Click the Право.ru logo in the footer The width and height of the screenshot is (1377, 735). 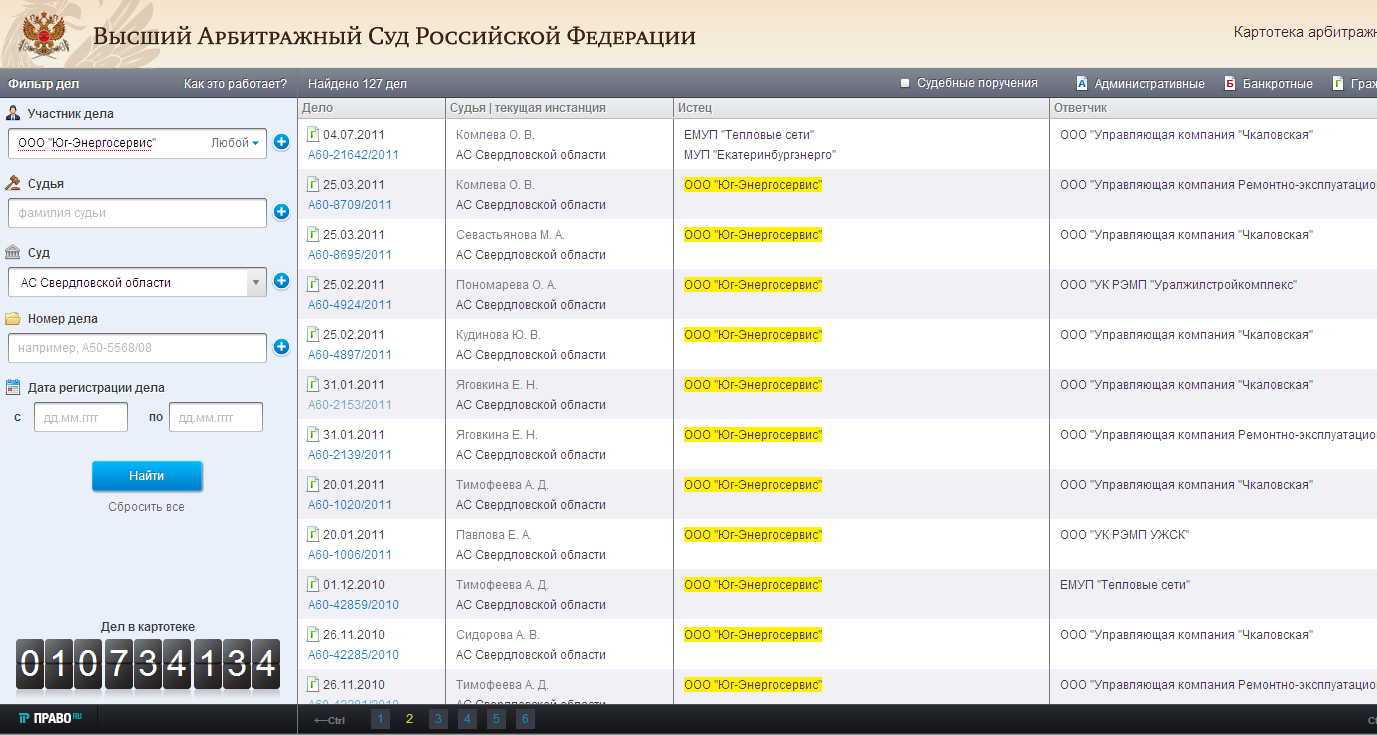click(50, 719)
